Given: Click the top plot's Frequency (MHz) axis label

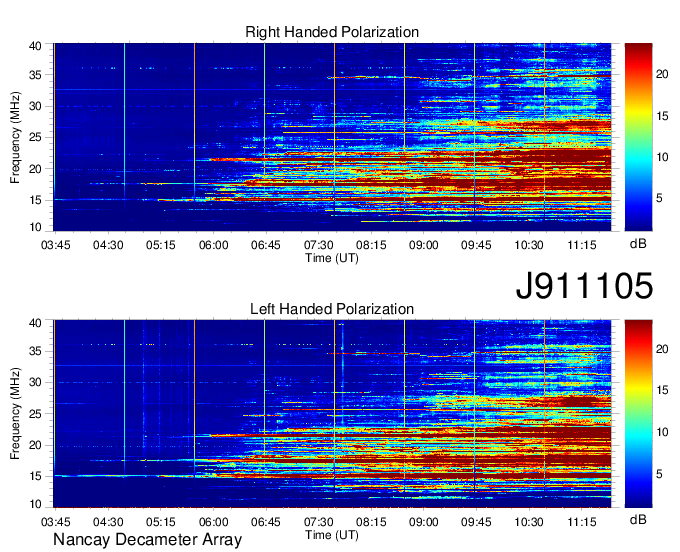Looking at the screenshot, I should tap(15, 137).
